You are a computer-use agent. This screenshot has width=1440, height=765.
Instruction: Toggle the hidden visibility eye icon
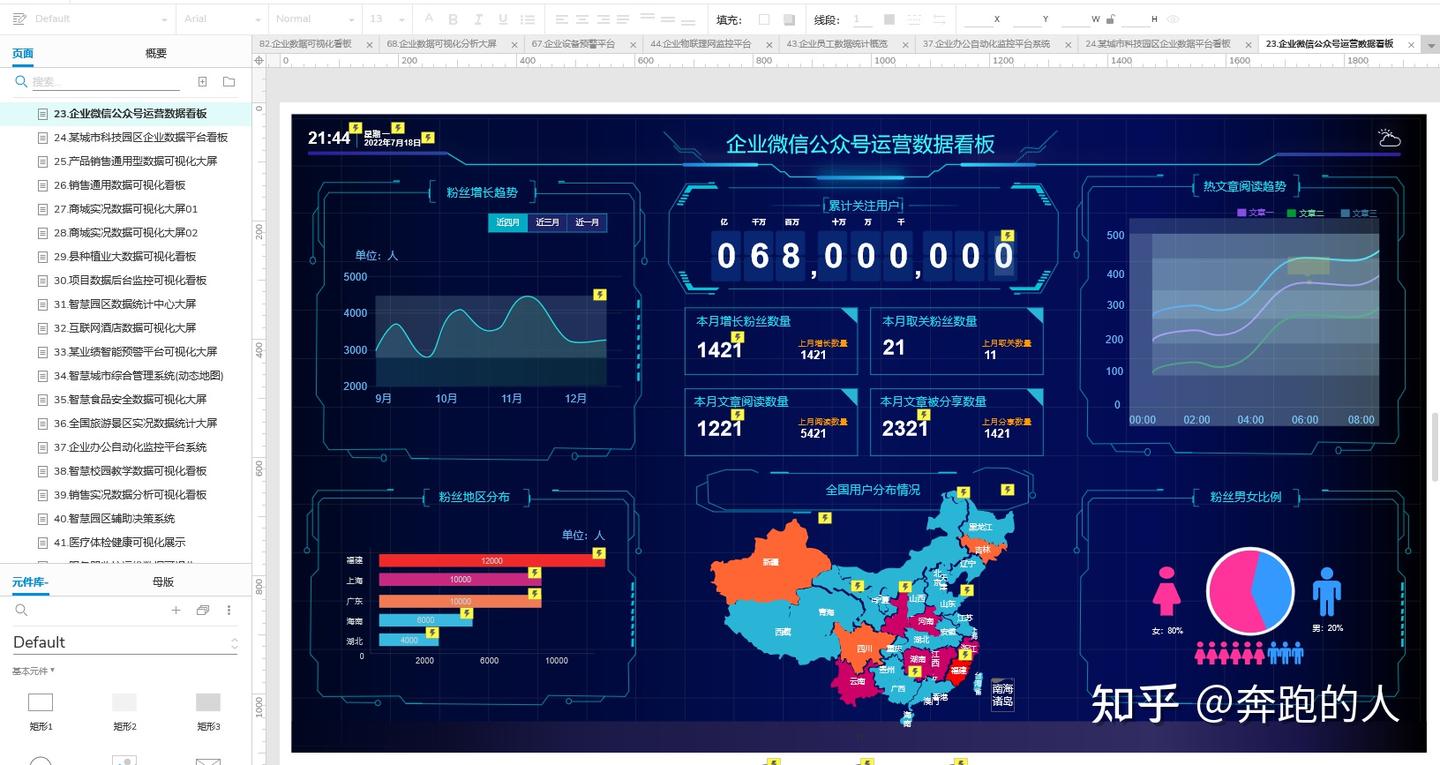coord(1173,19)
